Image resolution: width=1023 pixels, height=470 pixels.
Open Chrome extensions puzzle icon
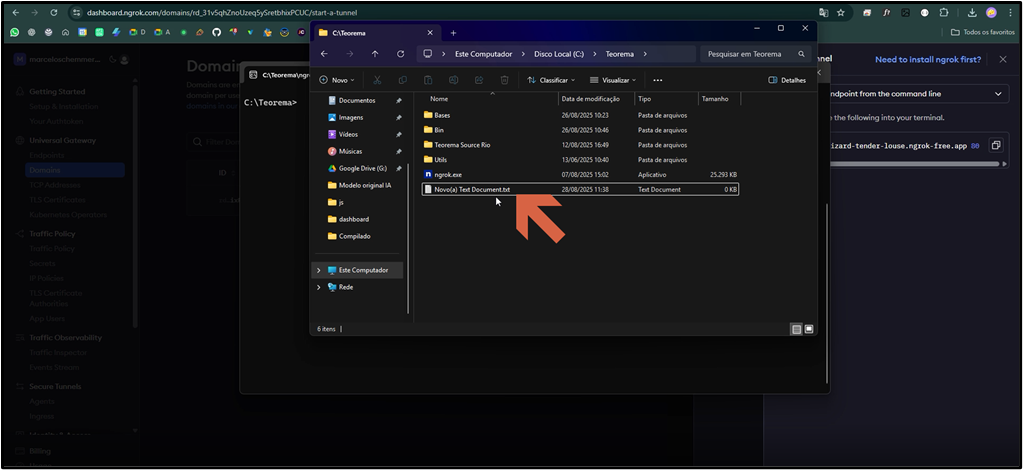(943, 12)
